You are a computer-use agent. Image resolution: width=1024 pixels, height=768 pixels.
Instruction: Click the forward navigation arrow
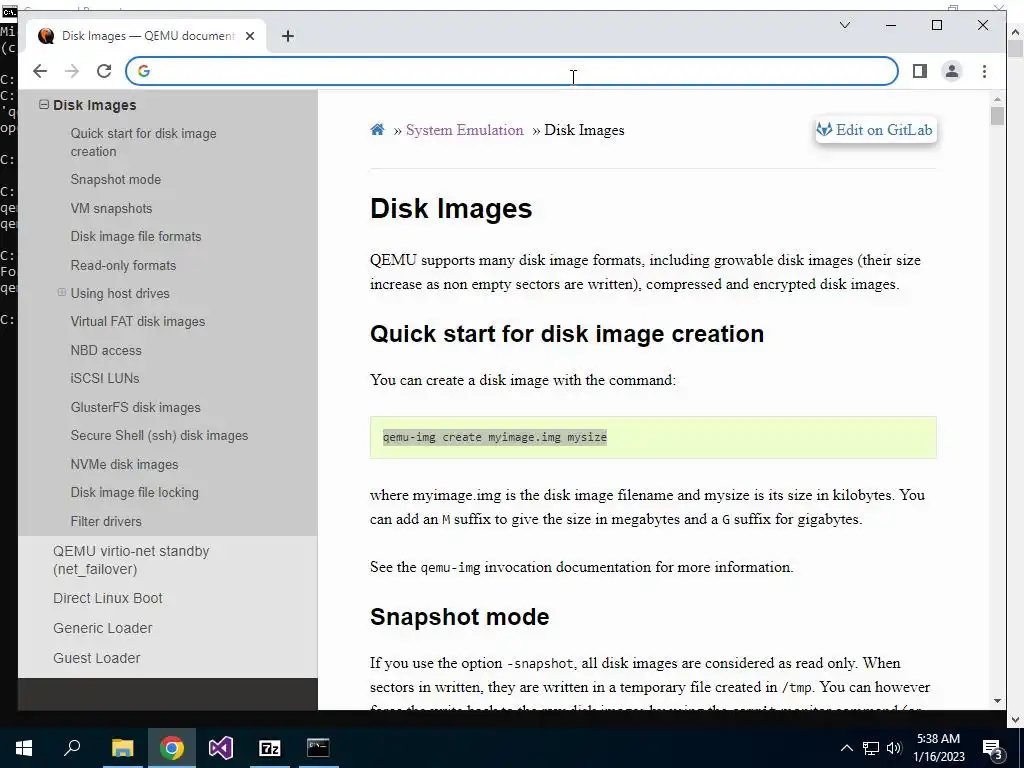(72, 71)
